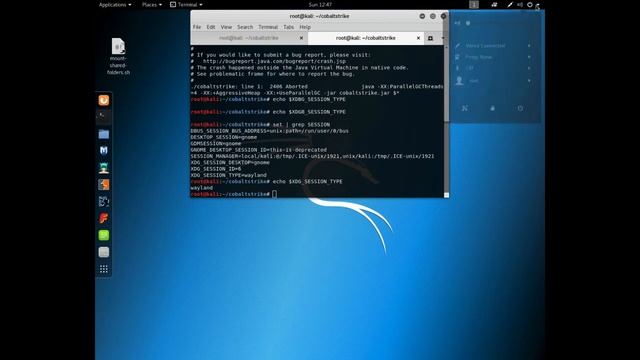The width and height of the screenshot is (640, 360).
Task: Launch Armitage from the dock
Action: coord(104,168)
